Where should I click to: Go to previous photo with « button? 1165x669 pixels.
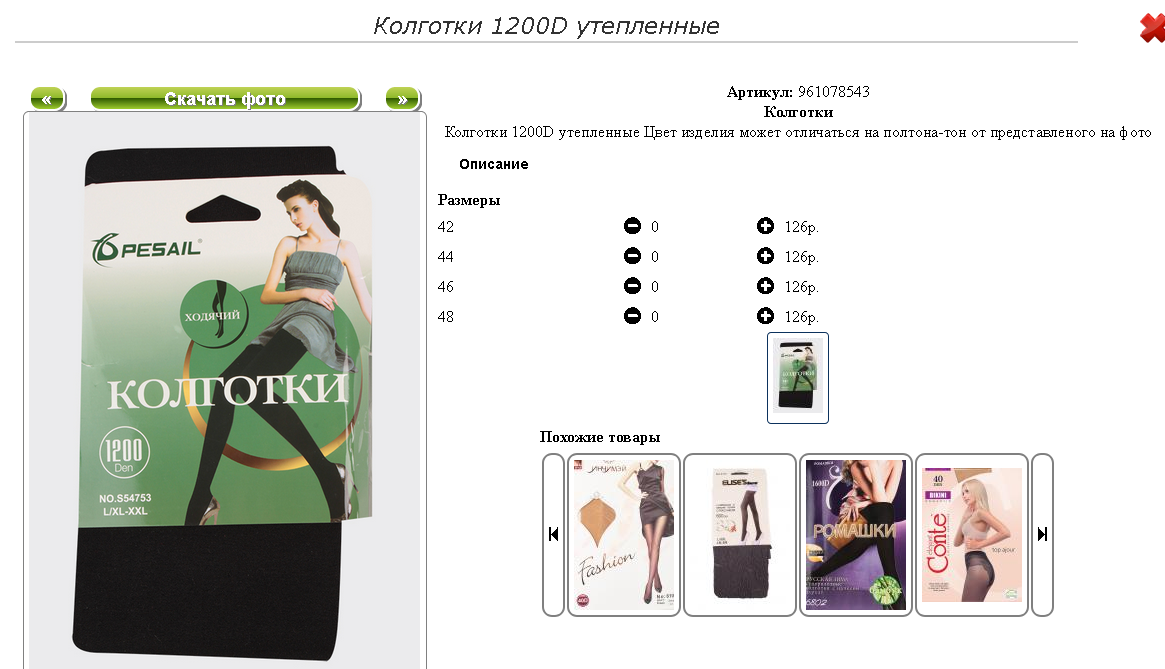[48, 99]
